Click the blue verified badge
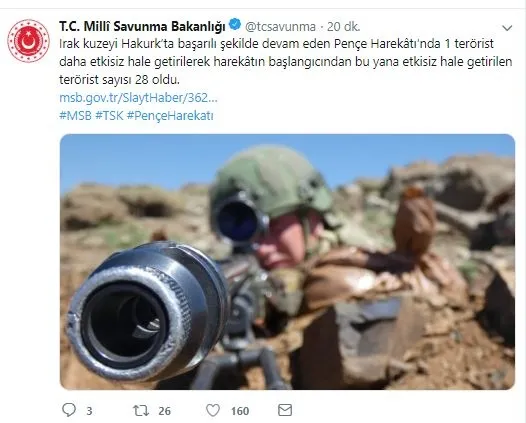Viewport: 526px width, 423px height. click(x=235, y=24)
